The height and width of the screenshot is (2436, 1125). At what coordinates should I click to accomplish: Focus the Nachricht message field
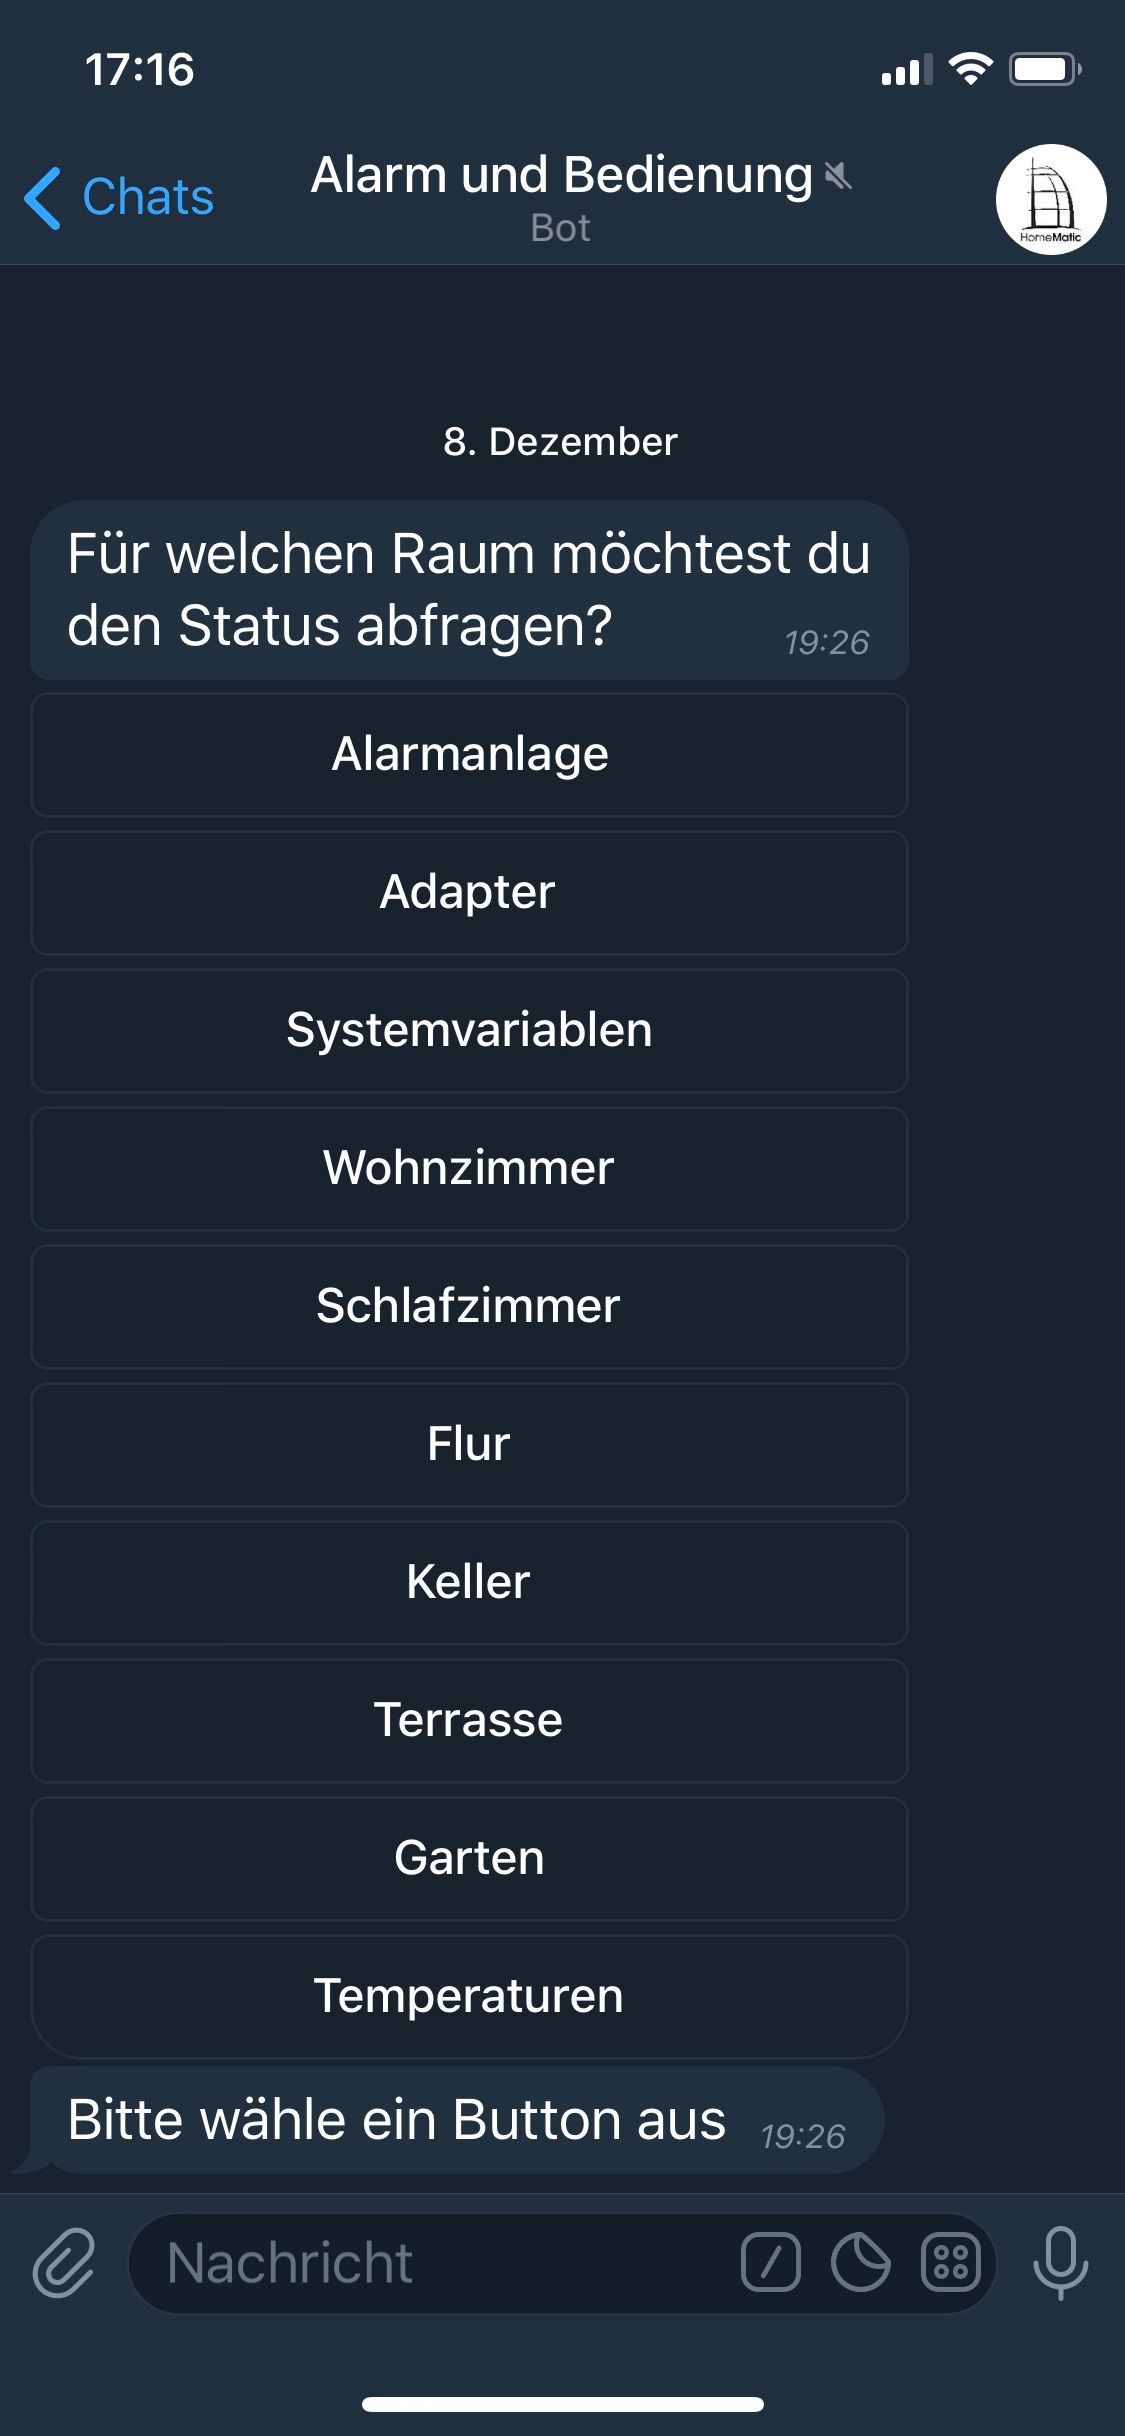point(430,2262)
